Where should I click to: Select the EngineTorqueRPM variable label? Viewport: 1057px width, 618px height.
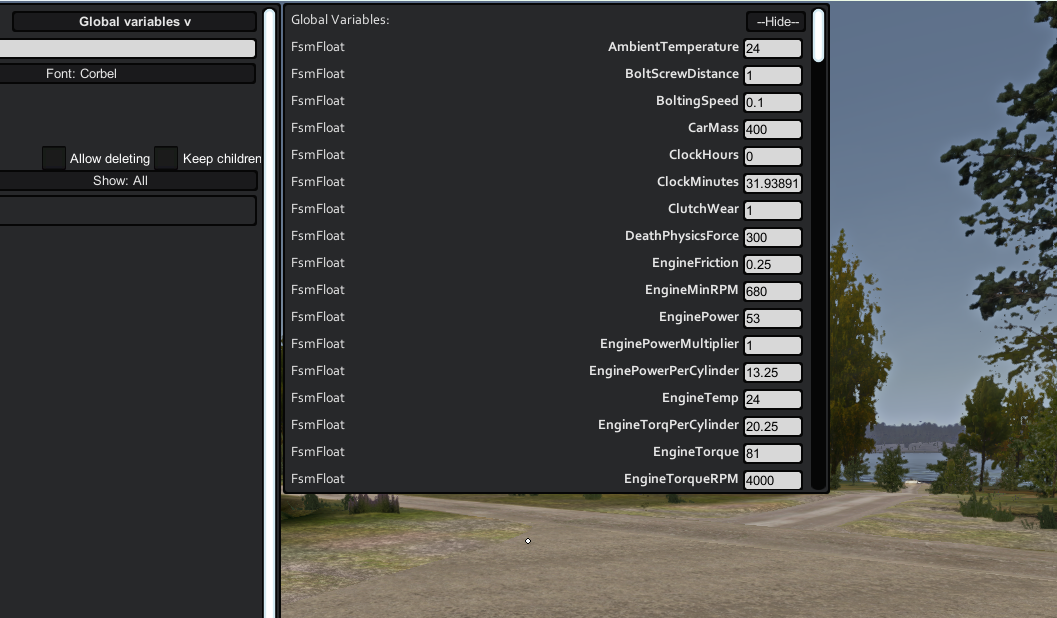pyautogui.click(x=681, y=478)
